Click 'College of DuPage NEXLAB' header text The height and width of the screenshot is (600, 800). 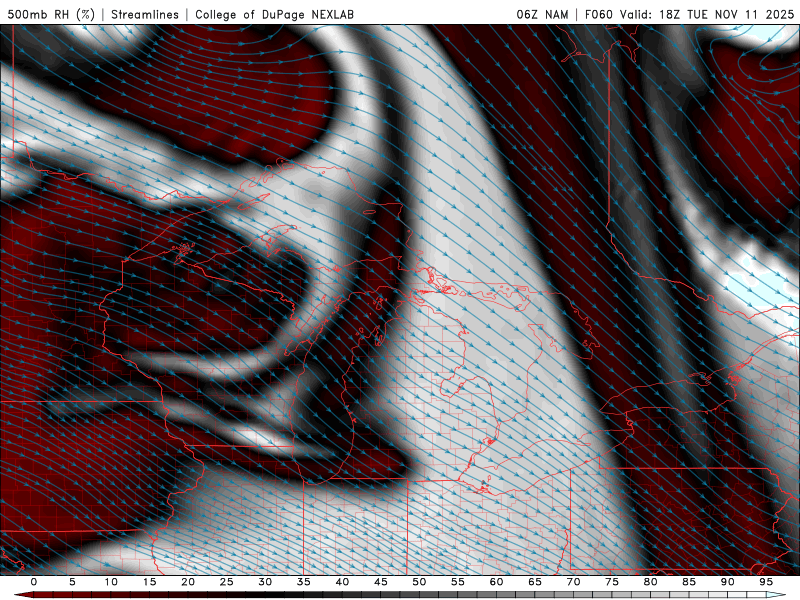[x=274, y=14]
